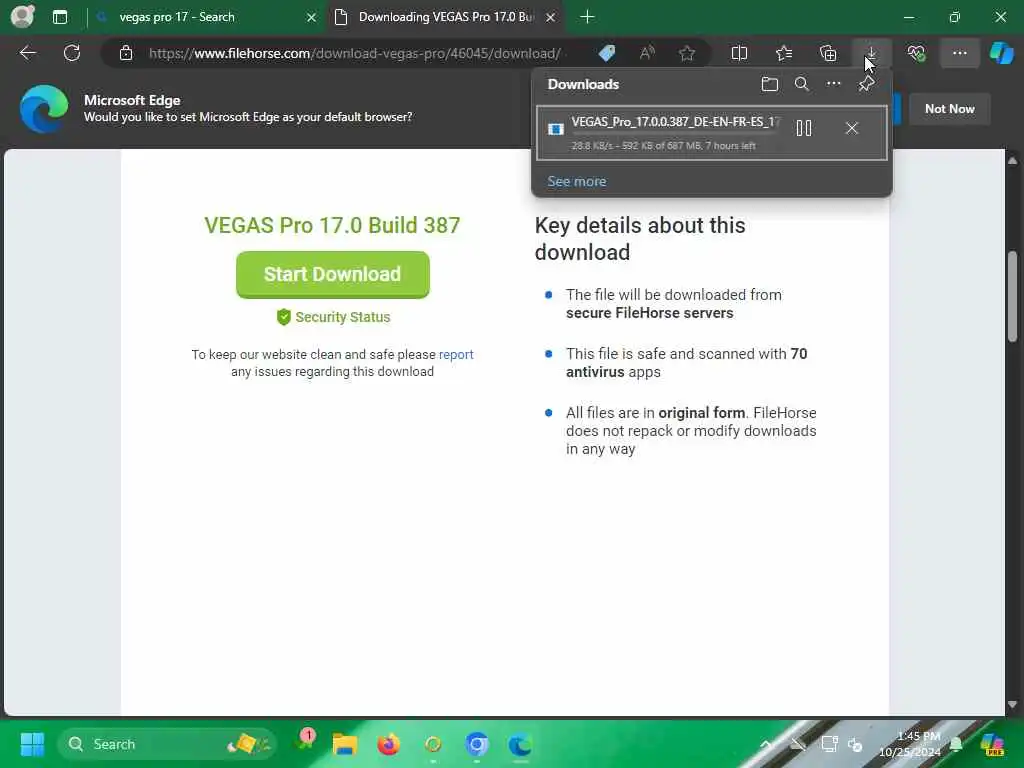Activate the Read aloud icon

647,53
